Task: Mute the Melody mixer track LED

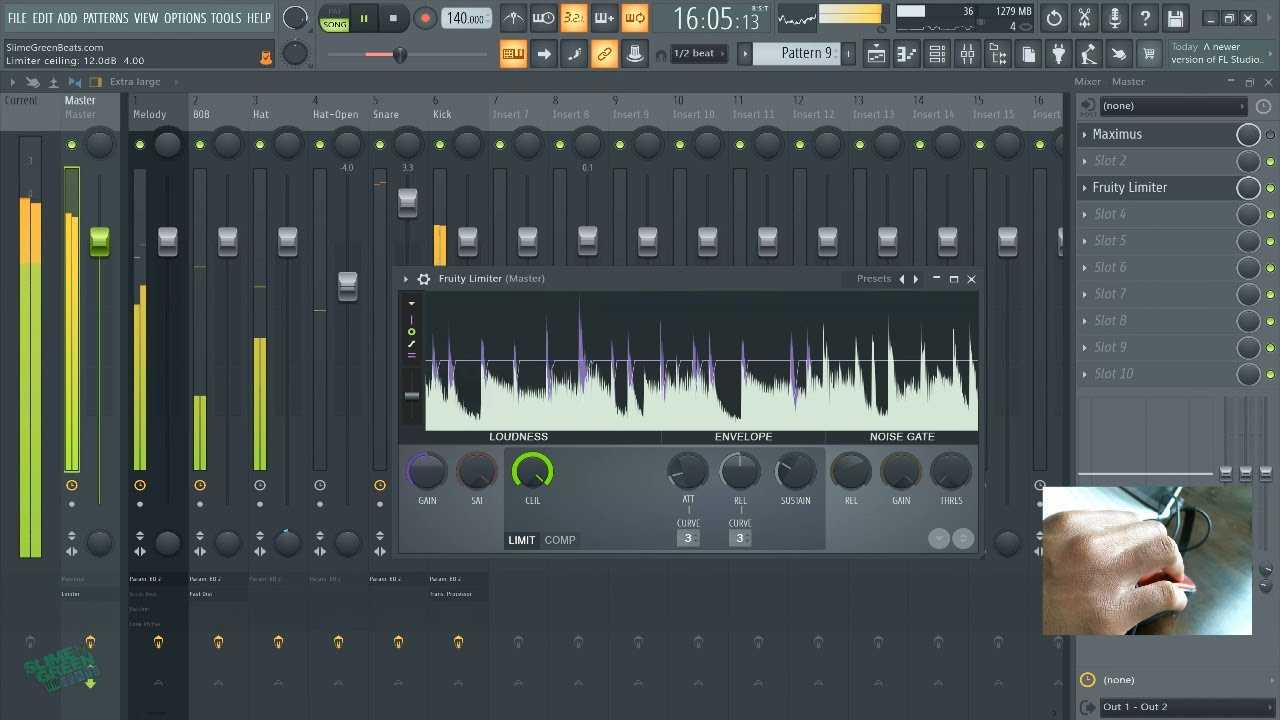Action: point(140,146)
